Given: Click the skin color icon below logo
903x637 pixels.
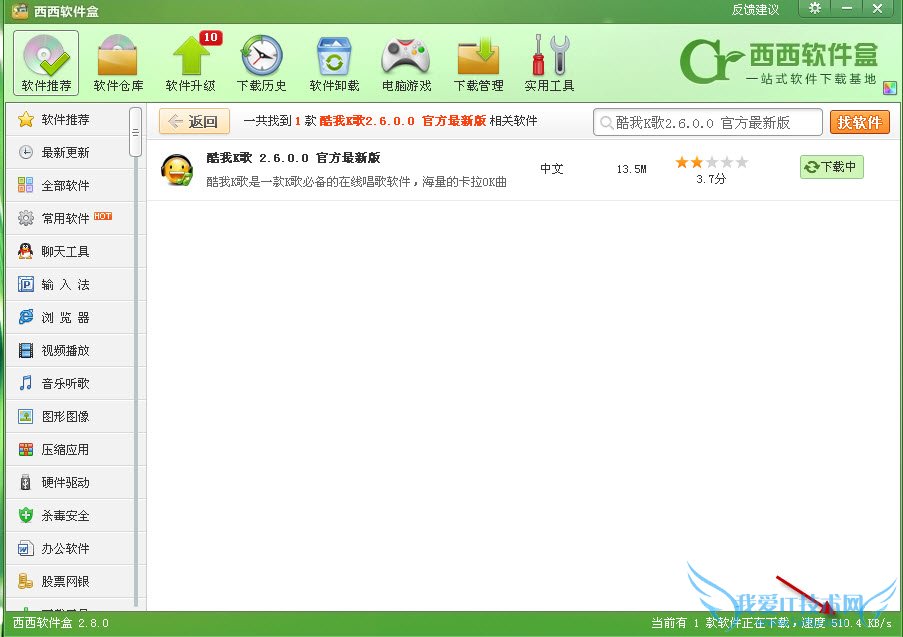Looking at the screenshot, I should coord(890,88).
